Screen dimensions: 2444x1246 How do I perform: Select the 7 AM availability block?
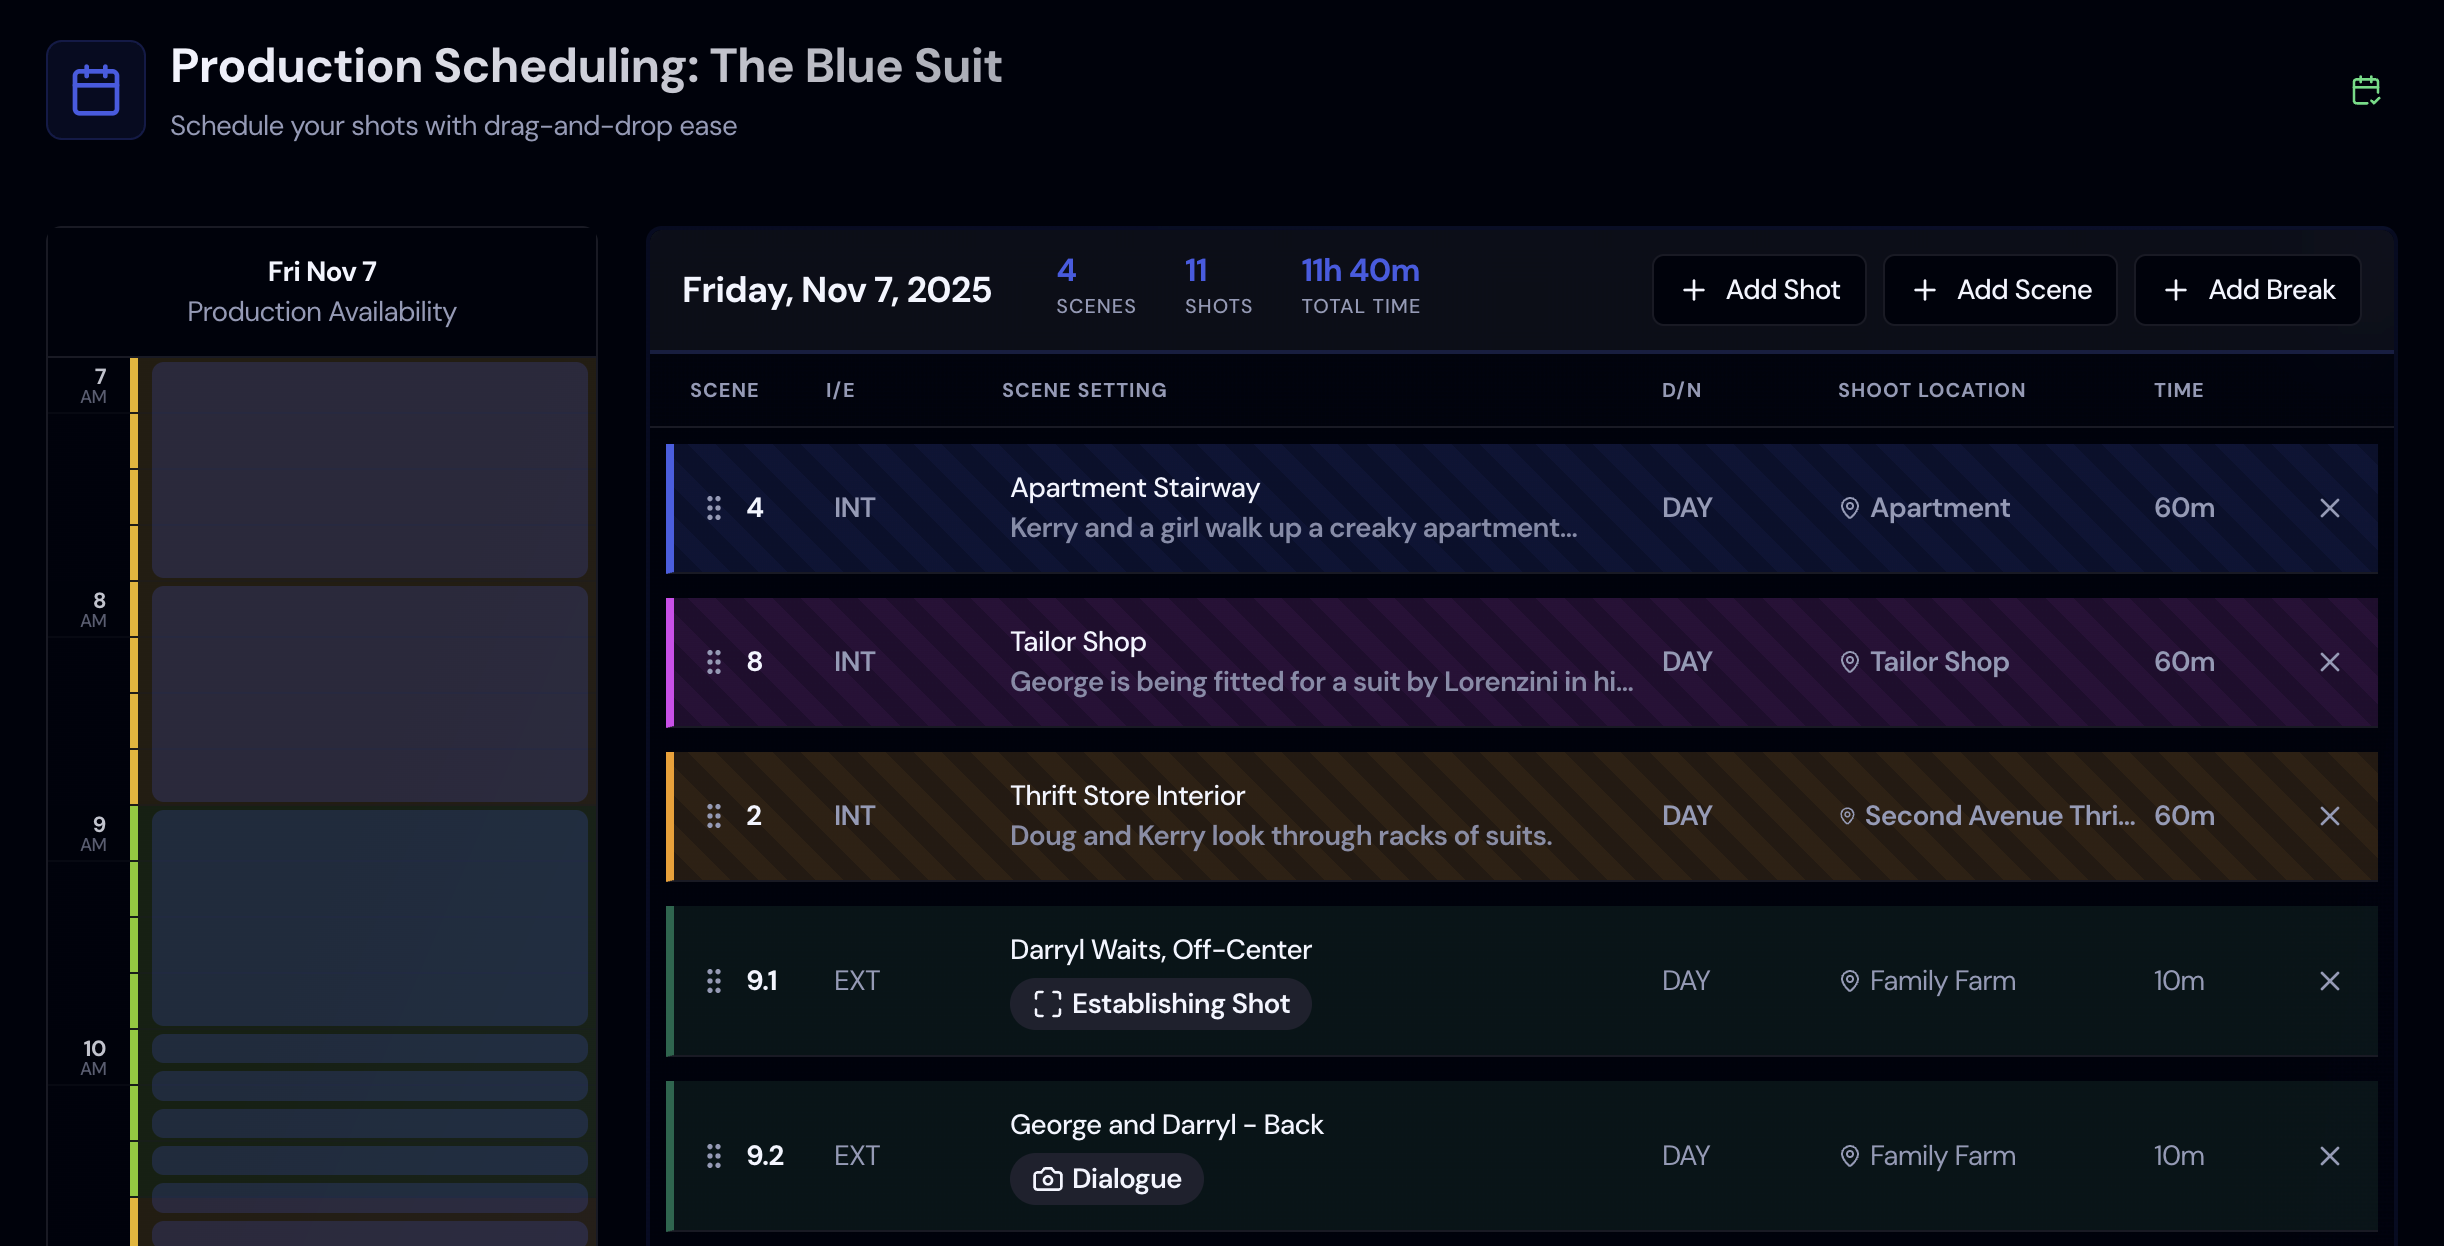click(369, 470)
